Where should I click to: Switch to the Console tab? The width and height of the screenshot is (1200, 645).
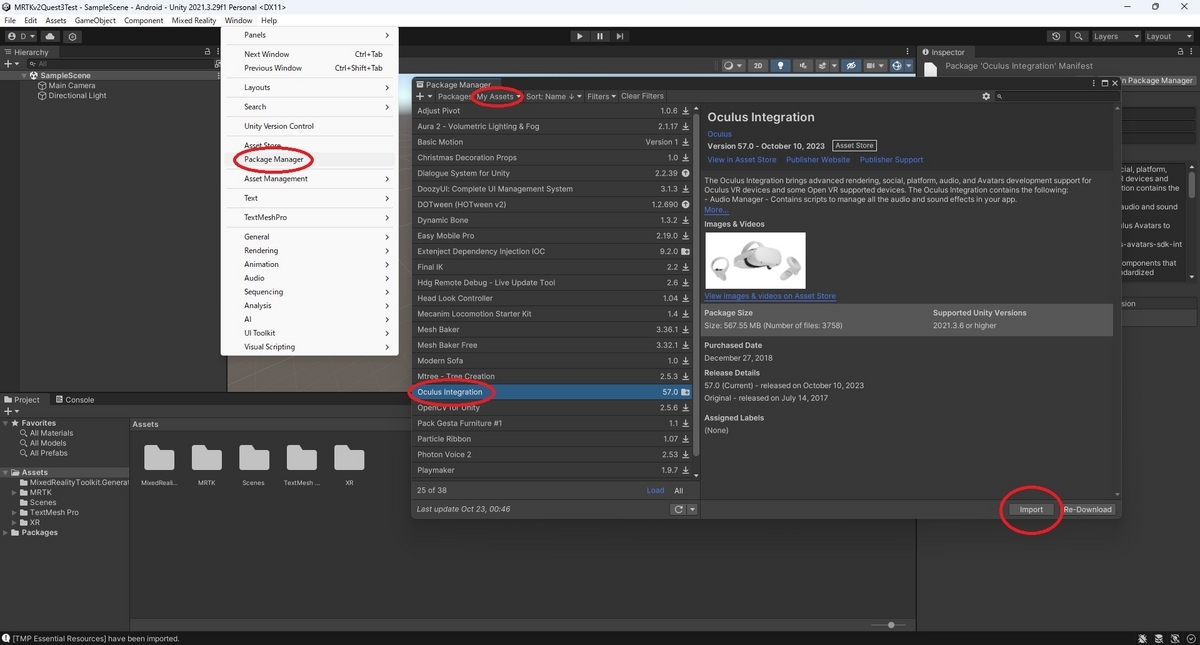(x=74, y=399)
